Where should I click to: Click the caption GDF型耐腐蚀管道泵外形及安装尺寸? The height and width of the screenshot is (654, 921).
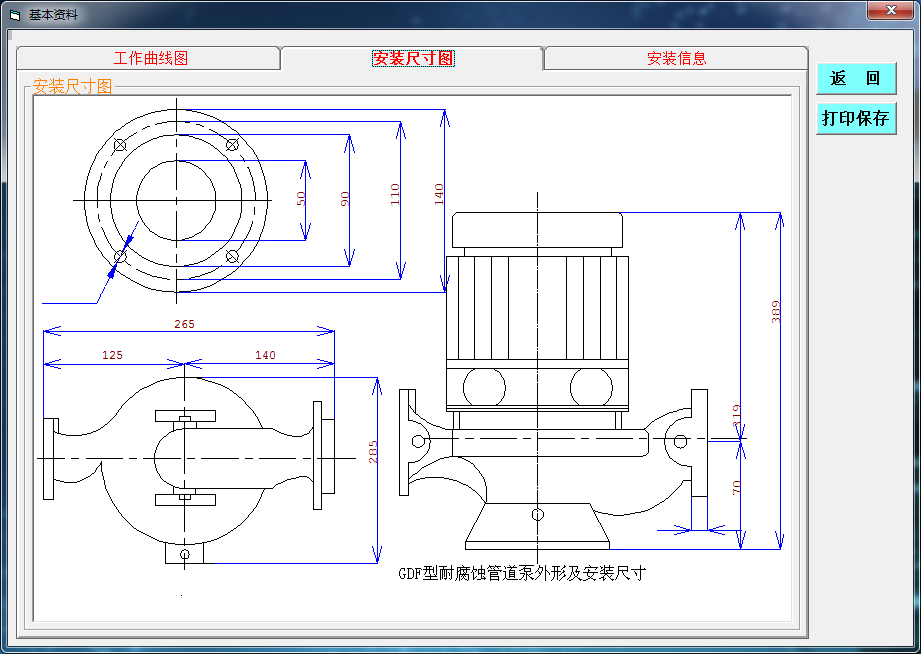[x=522, y=573]
